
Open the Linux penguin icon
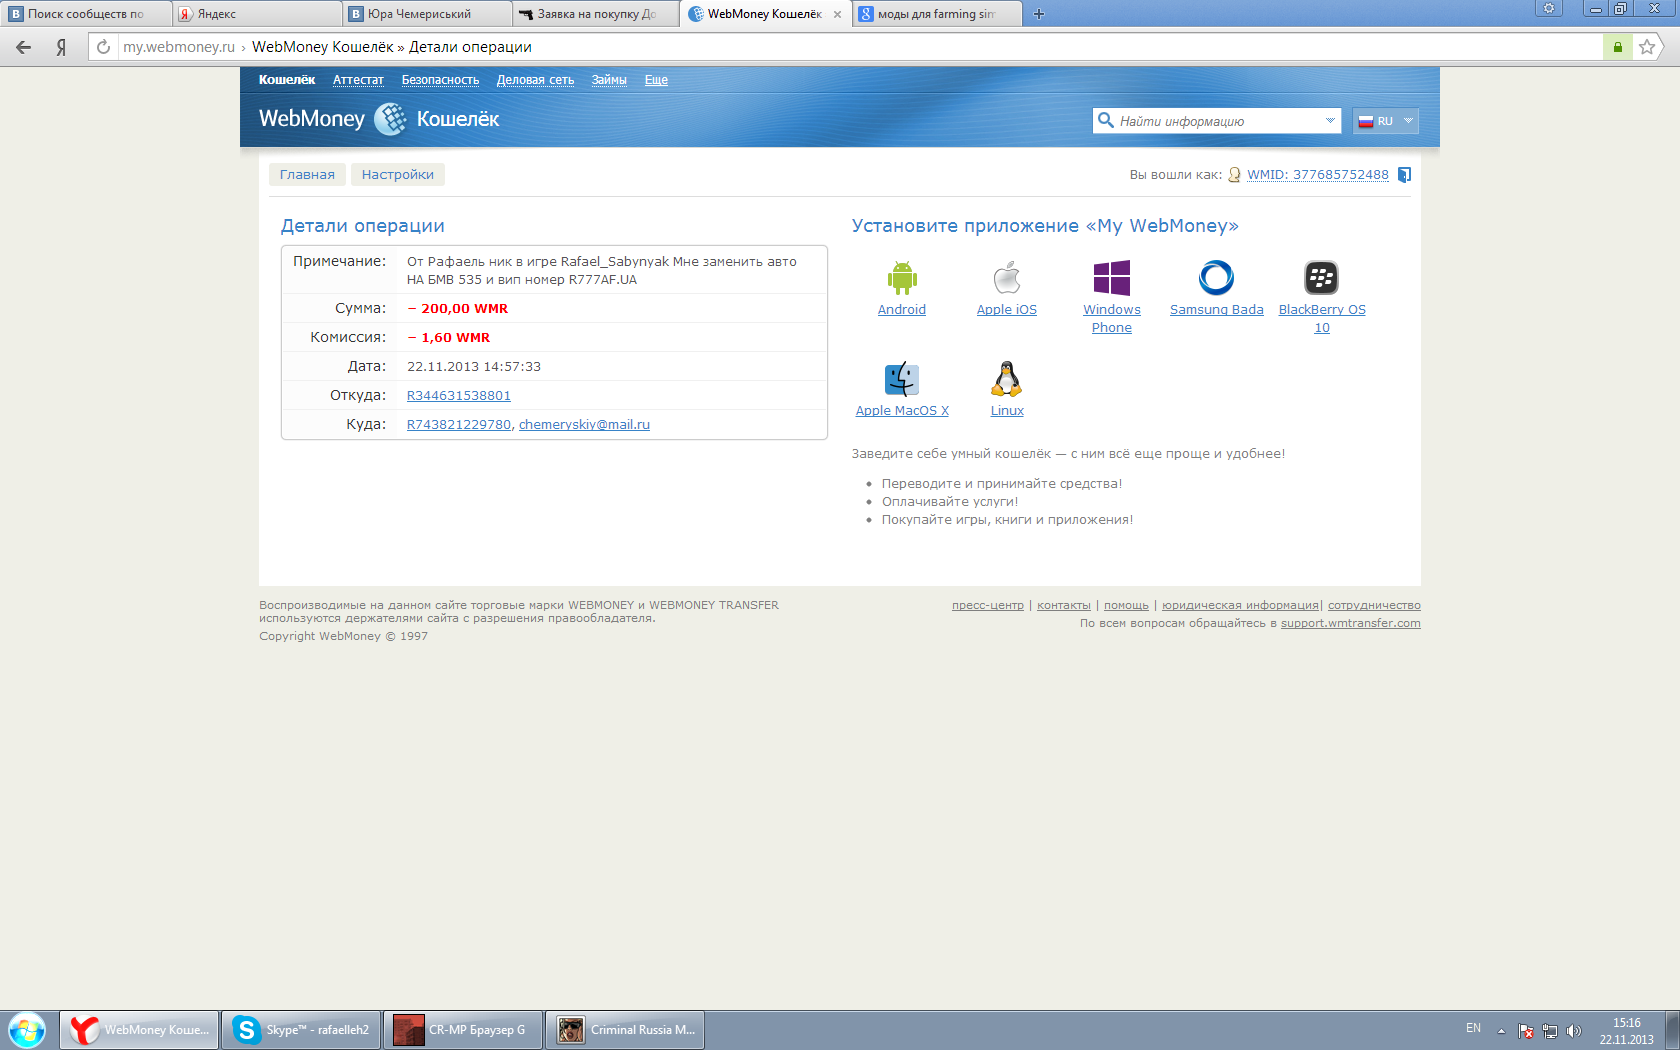coord(1007,379)
